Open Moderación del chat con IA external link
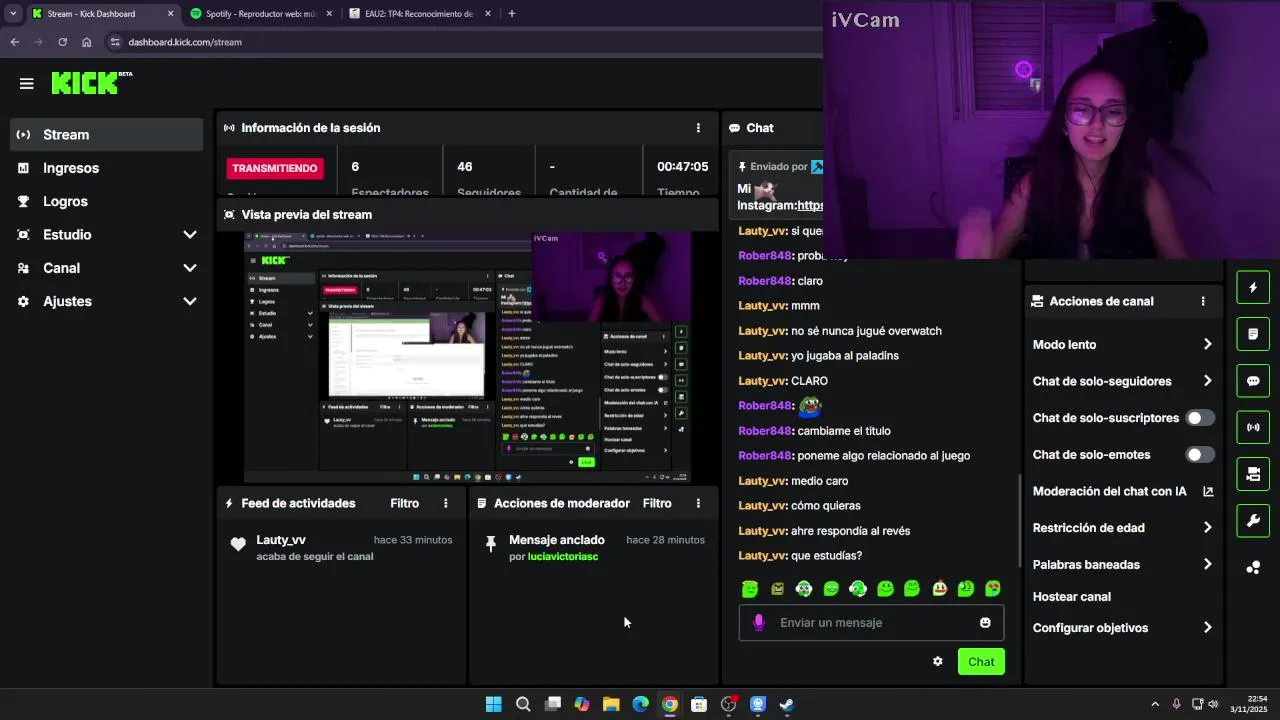1280x720 pixels. click(1208, 491)
